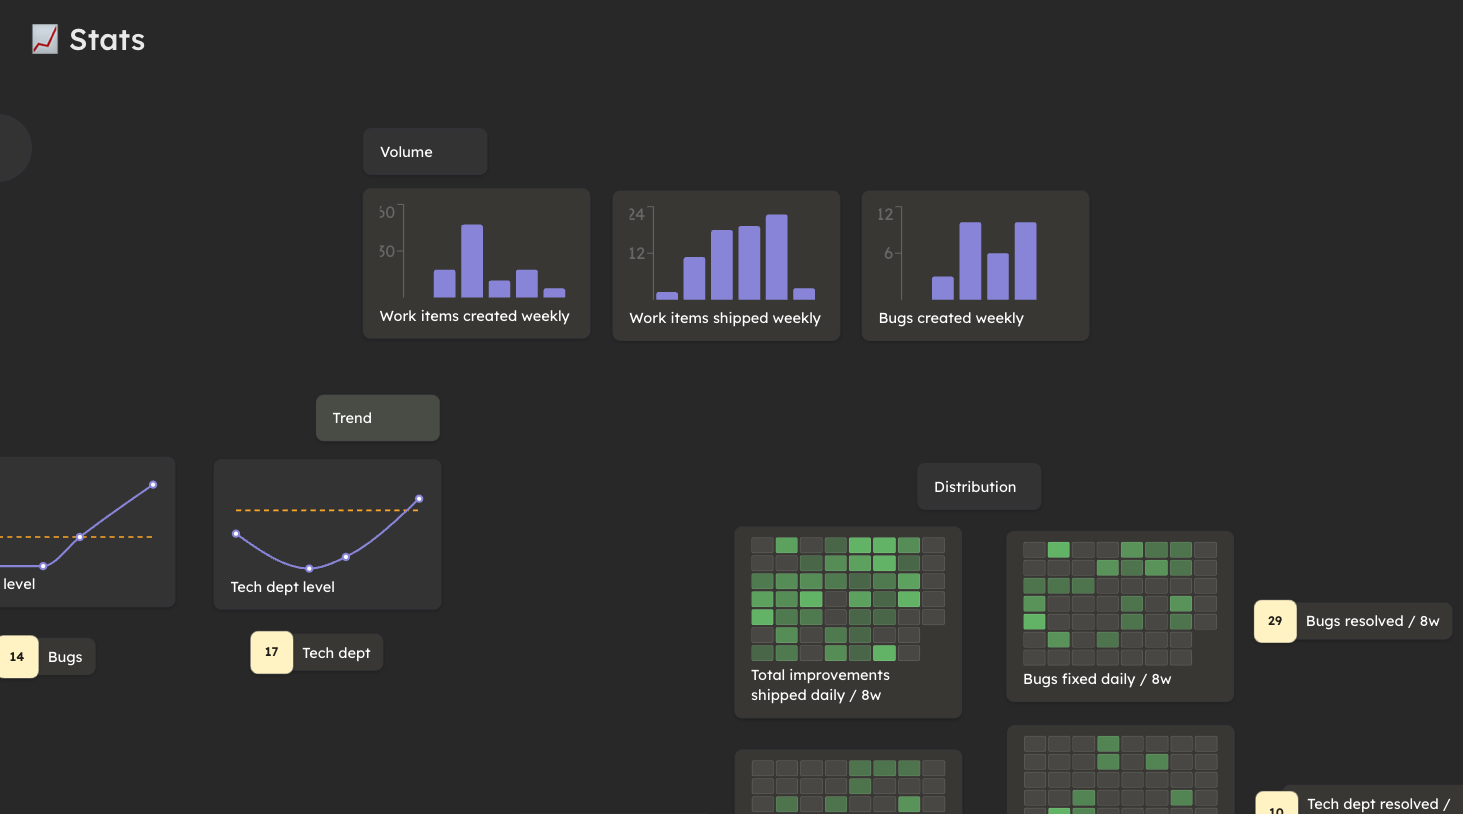This screenshot has width=1463, height=814.
Task: Click the 29 bugs resolved badge
Action: click(1275, 621)
